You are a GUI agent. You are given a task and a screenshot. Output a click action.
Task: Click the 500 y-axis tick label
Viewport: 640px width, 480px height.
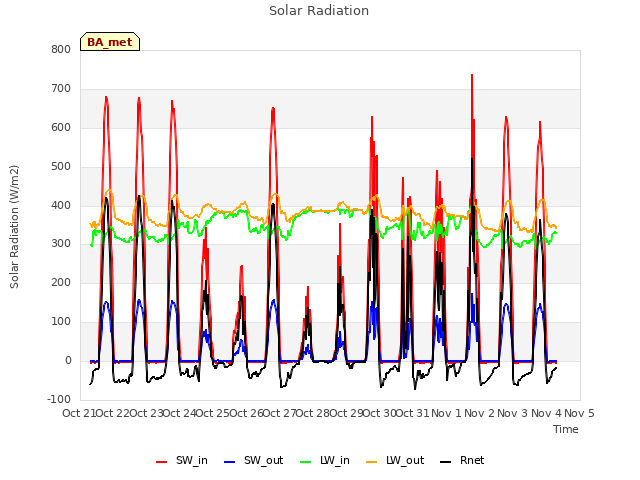(61, 167)
